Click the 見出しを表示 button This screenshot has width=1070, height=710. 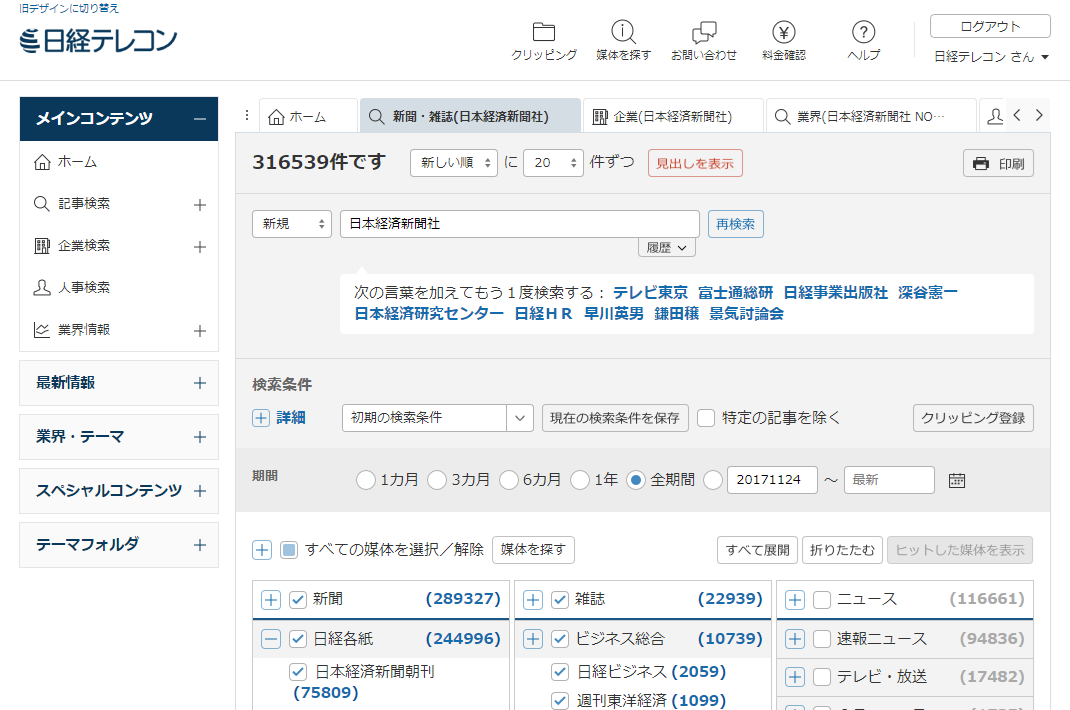click(695, 163)
